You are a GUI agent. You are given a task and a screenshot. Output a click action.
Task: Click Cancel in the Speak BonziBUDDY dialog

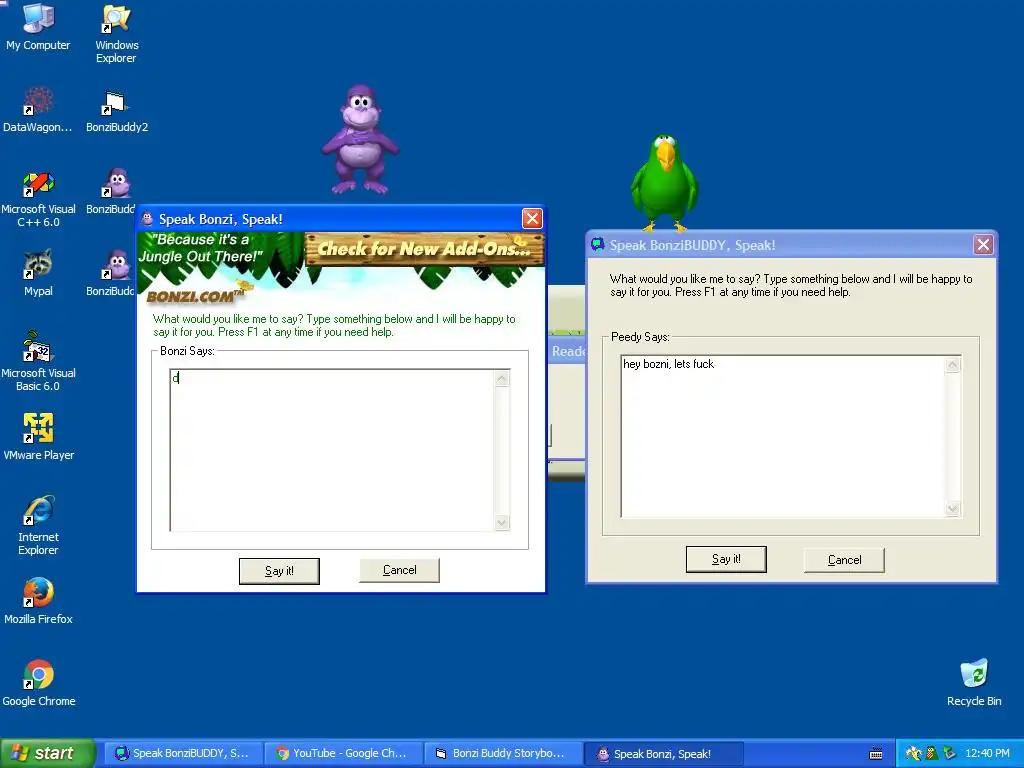coord(844,560)
